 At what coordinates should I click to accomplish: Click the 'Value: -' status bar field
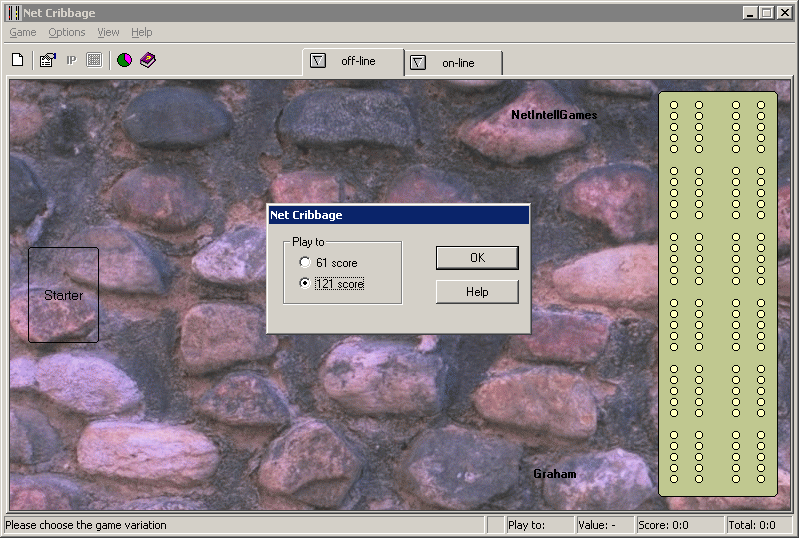pos(605,525)
